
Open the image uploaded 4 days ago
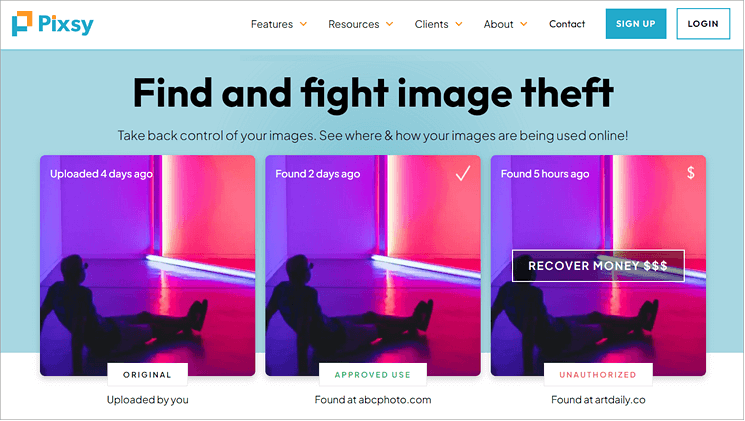(x=147, y=265)
